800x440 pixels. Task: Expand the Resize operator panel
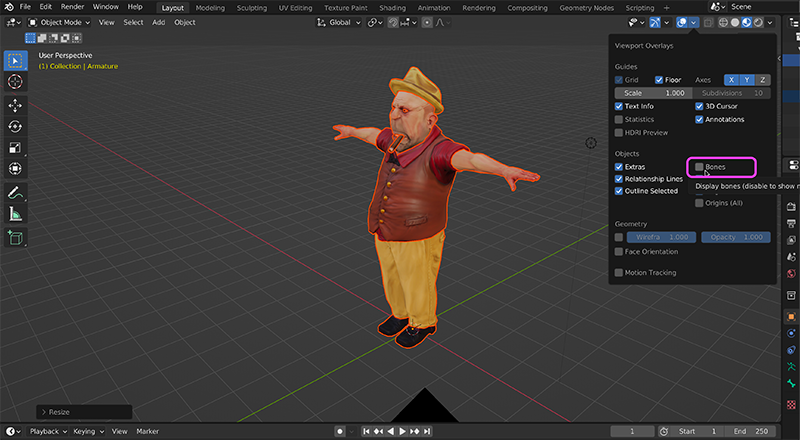(84, 412)
